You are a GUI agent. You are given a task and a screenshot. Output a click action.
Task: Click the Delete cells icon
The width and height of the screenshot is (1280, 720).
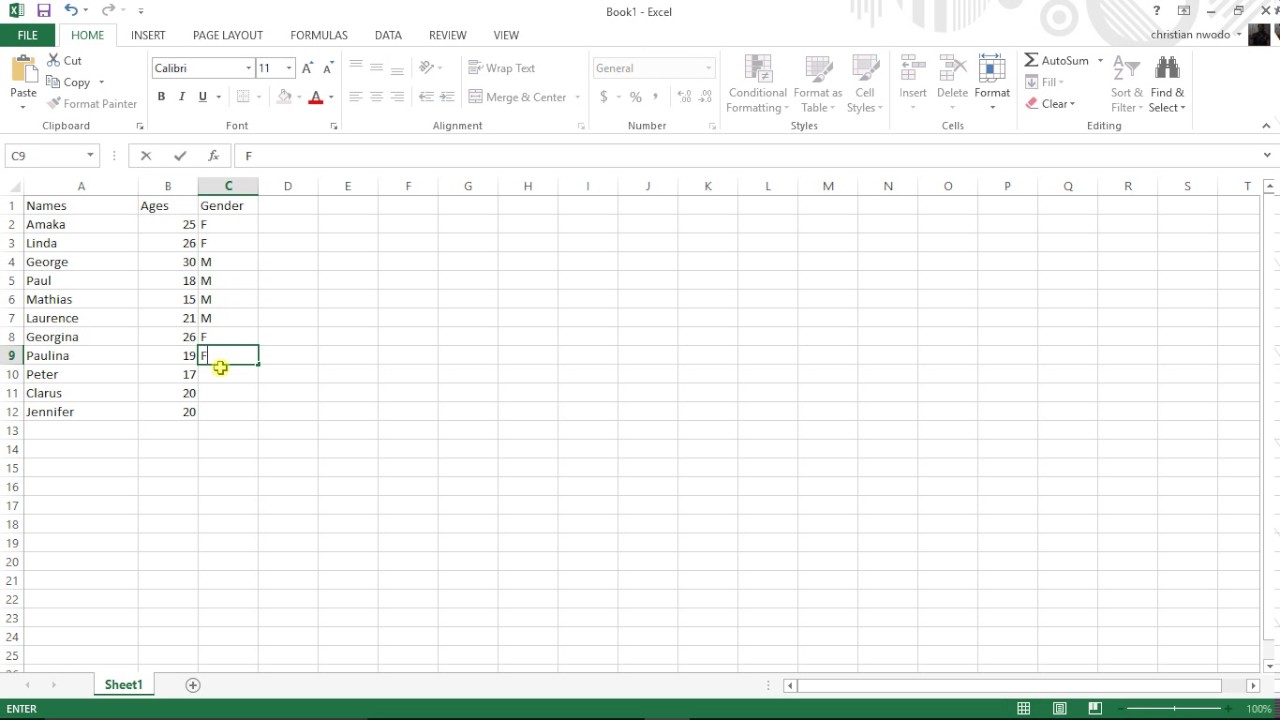[952, 69]
